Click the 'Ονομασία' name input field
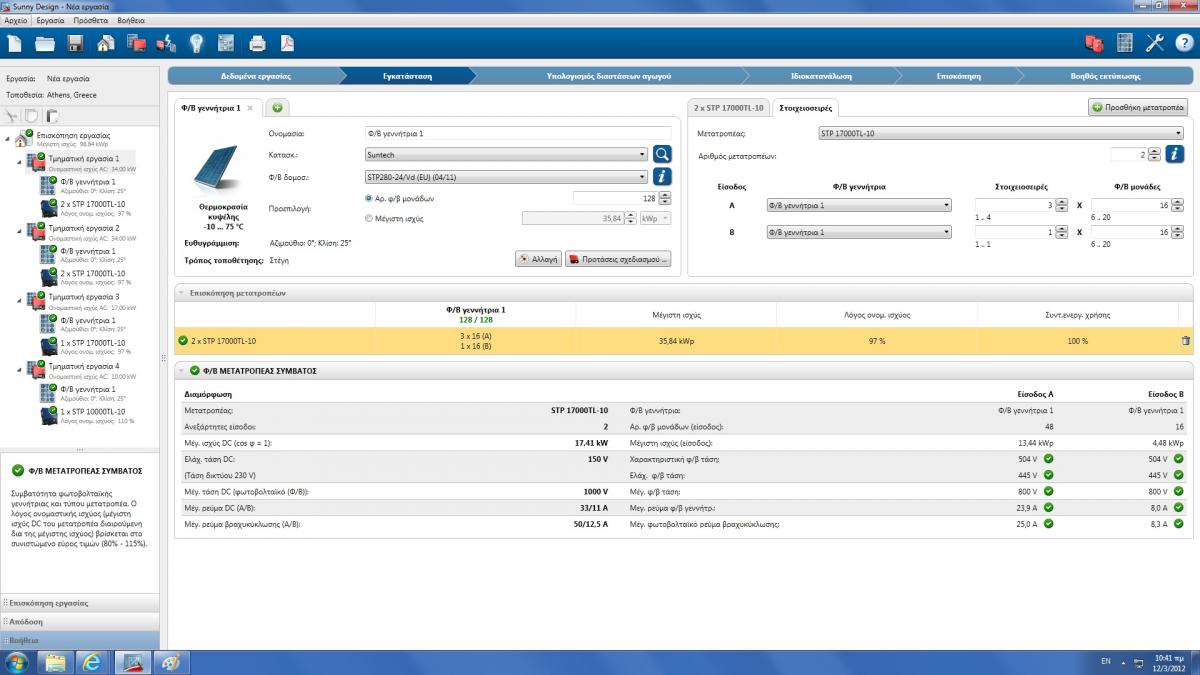The height and width of the screenshot is (675, 1200). (x=517, y=133)
